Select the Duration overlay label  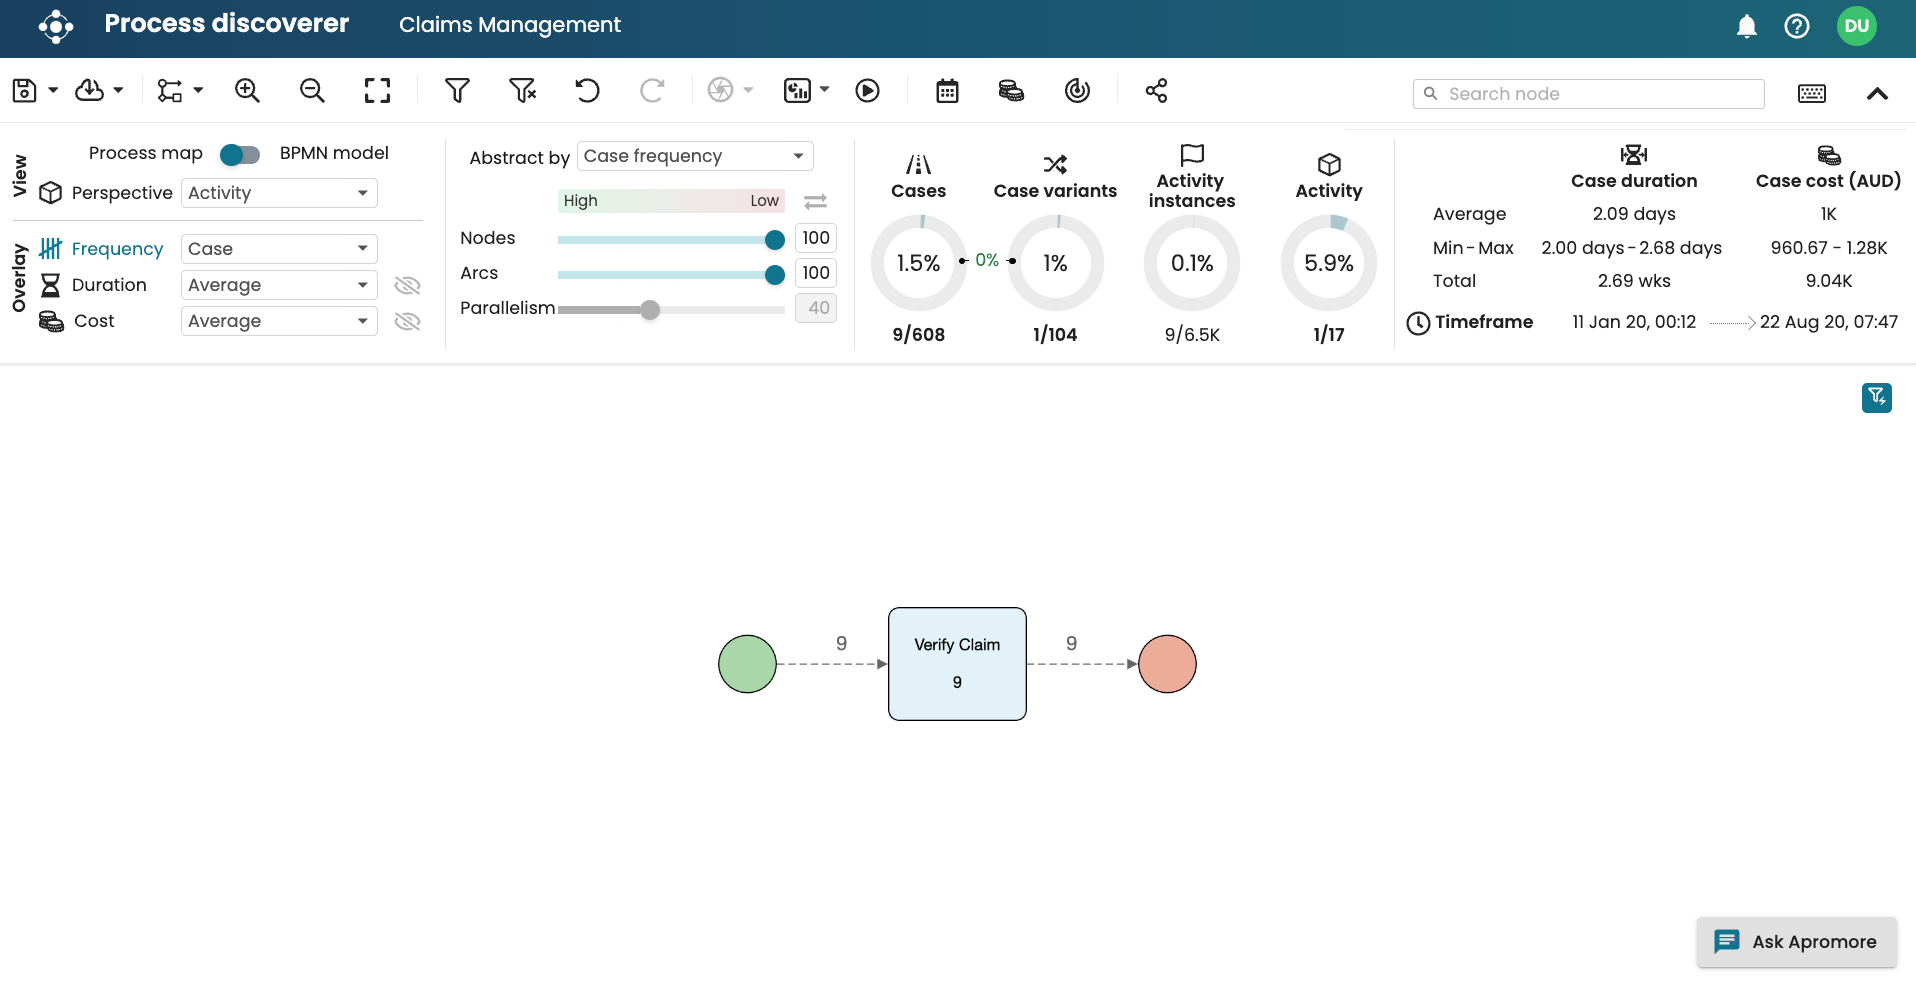109,285
